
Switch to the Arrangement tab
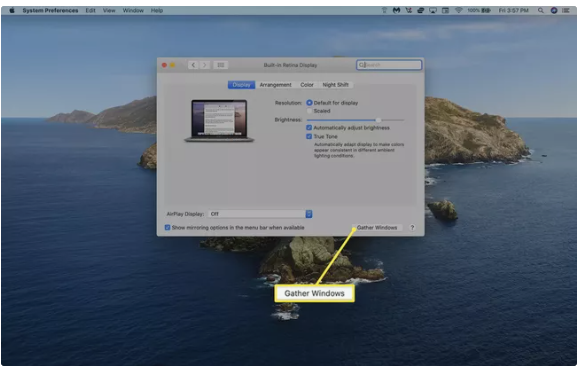[x=275, y=85]
